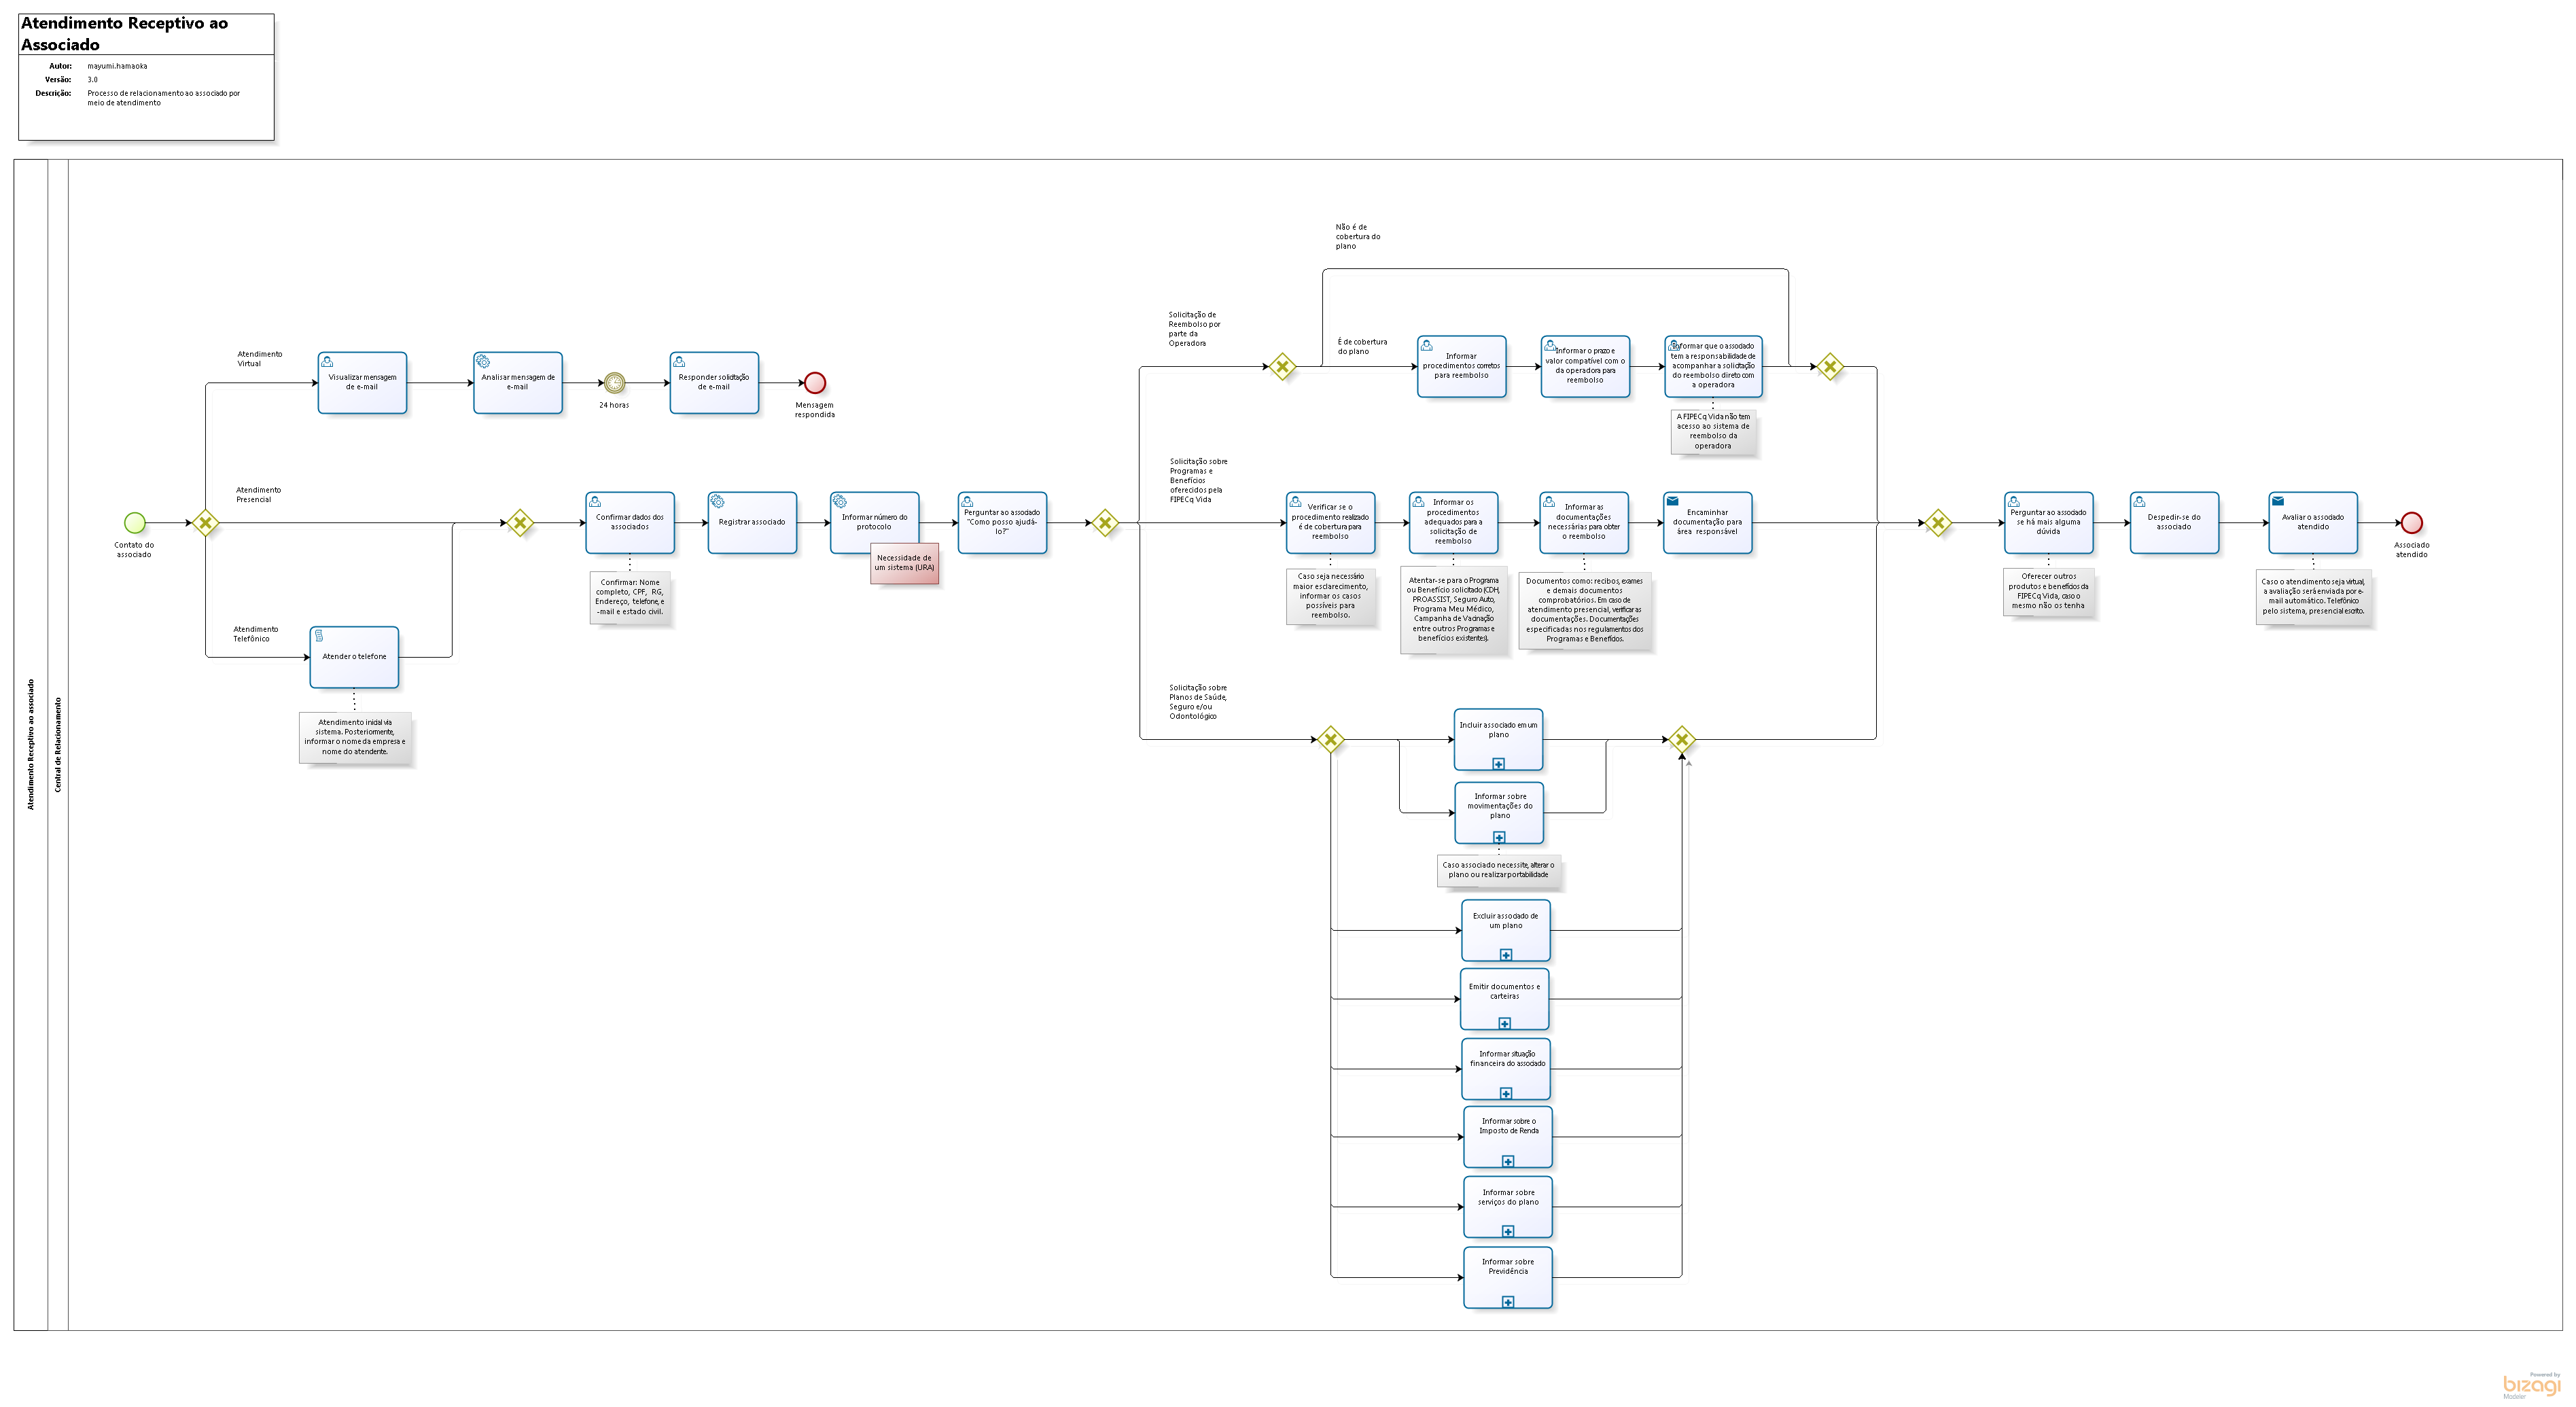Select the 'Despedir-se do associado' task box
Viewport: 2576px width, 1407px height.
click(x=2174, y=523)
